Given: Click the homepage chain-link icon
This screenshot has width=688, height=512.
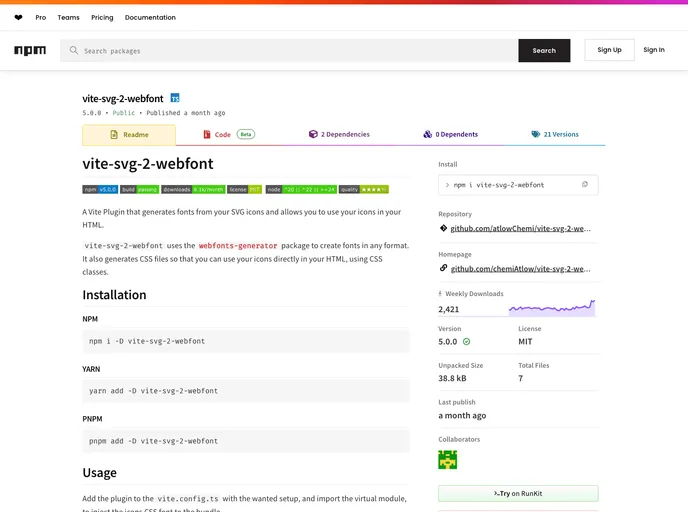Looking at the screenshot, I should pyautogui.click(x=444, y=268).
